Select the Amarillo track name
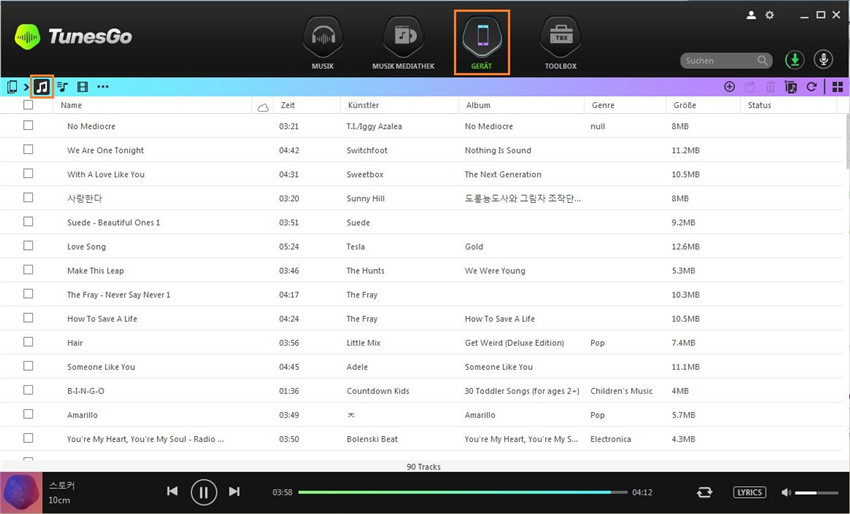The height and width of the screenshot is (514, 850). [x=82, y=415]
